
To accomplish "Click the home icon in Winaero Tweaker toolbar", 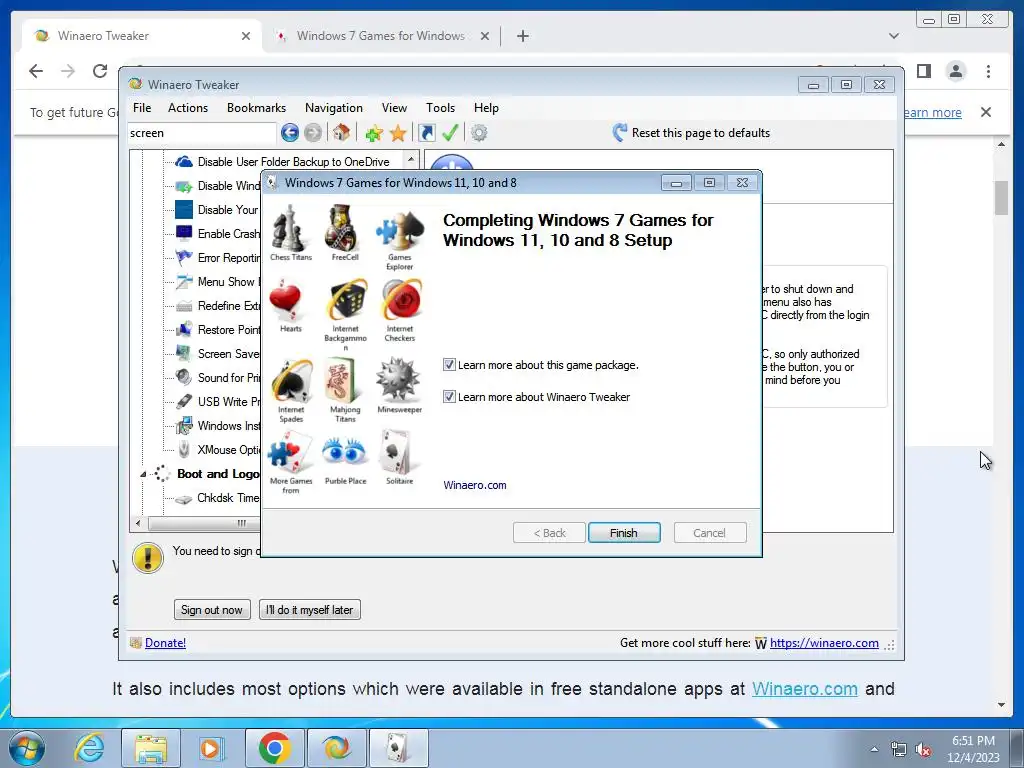I will point(340,133).
